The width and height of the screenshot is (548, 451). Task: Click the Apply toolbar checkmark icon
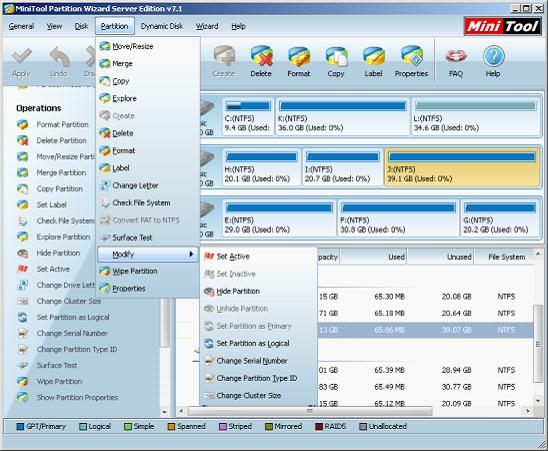[22, 57]
